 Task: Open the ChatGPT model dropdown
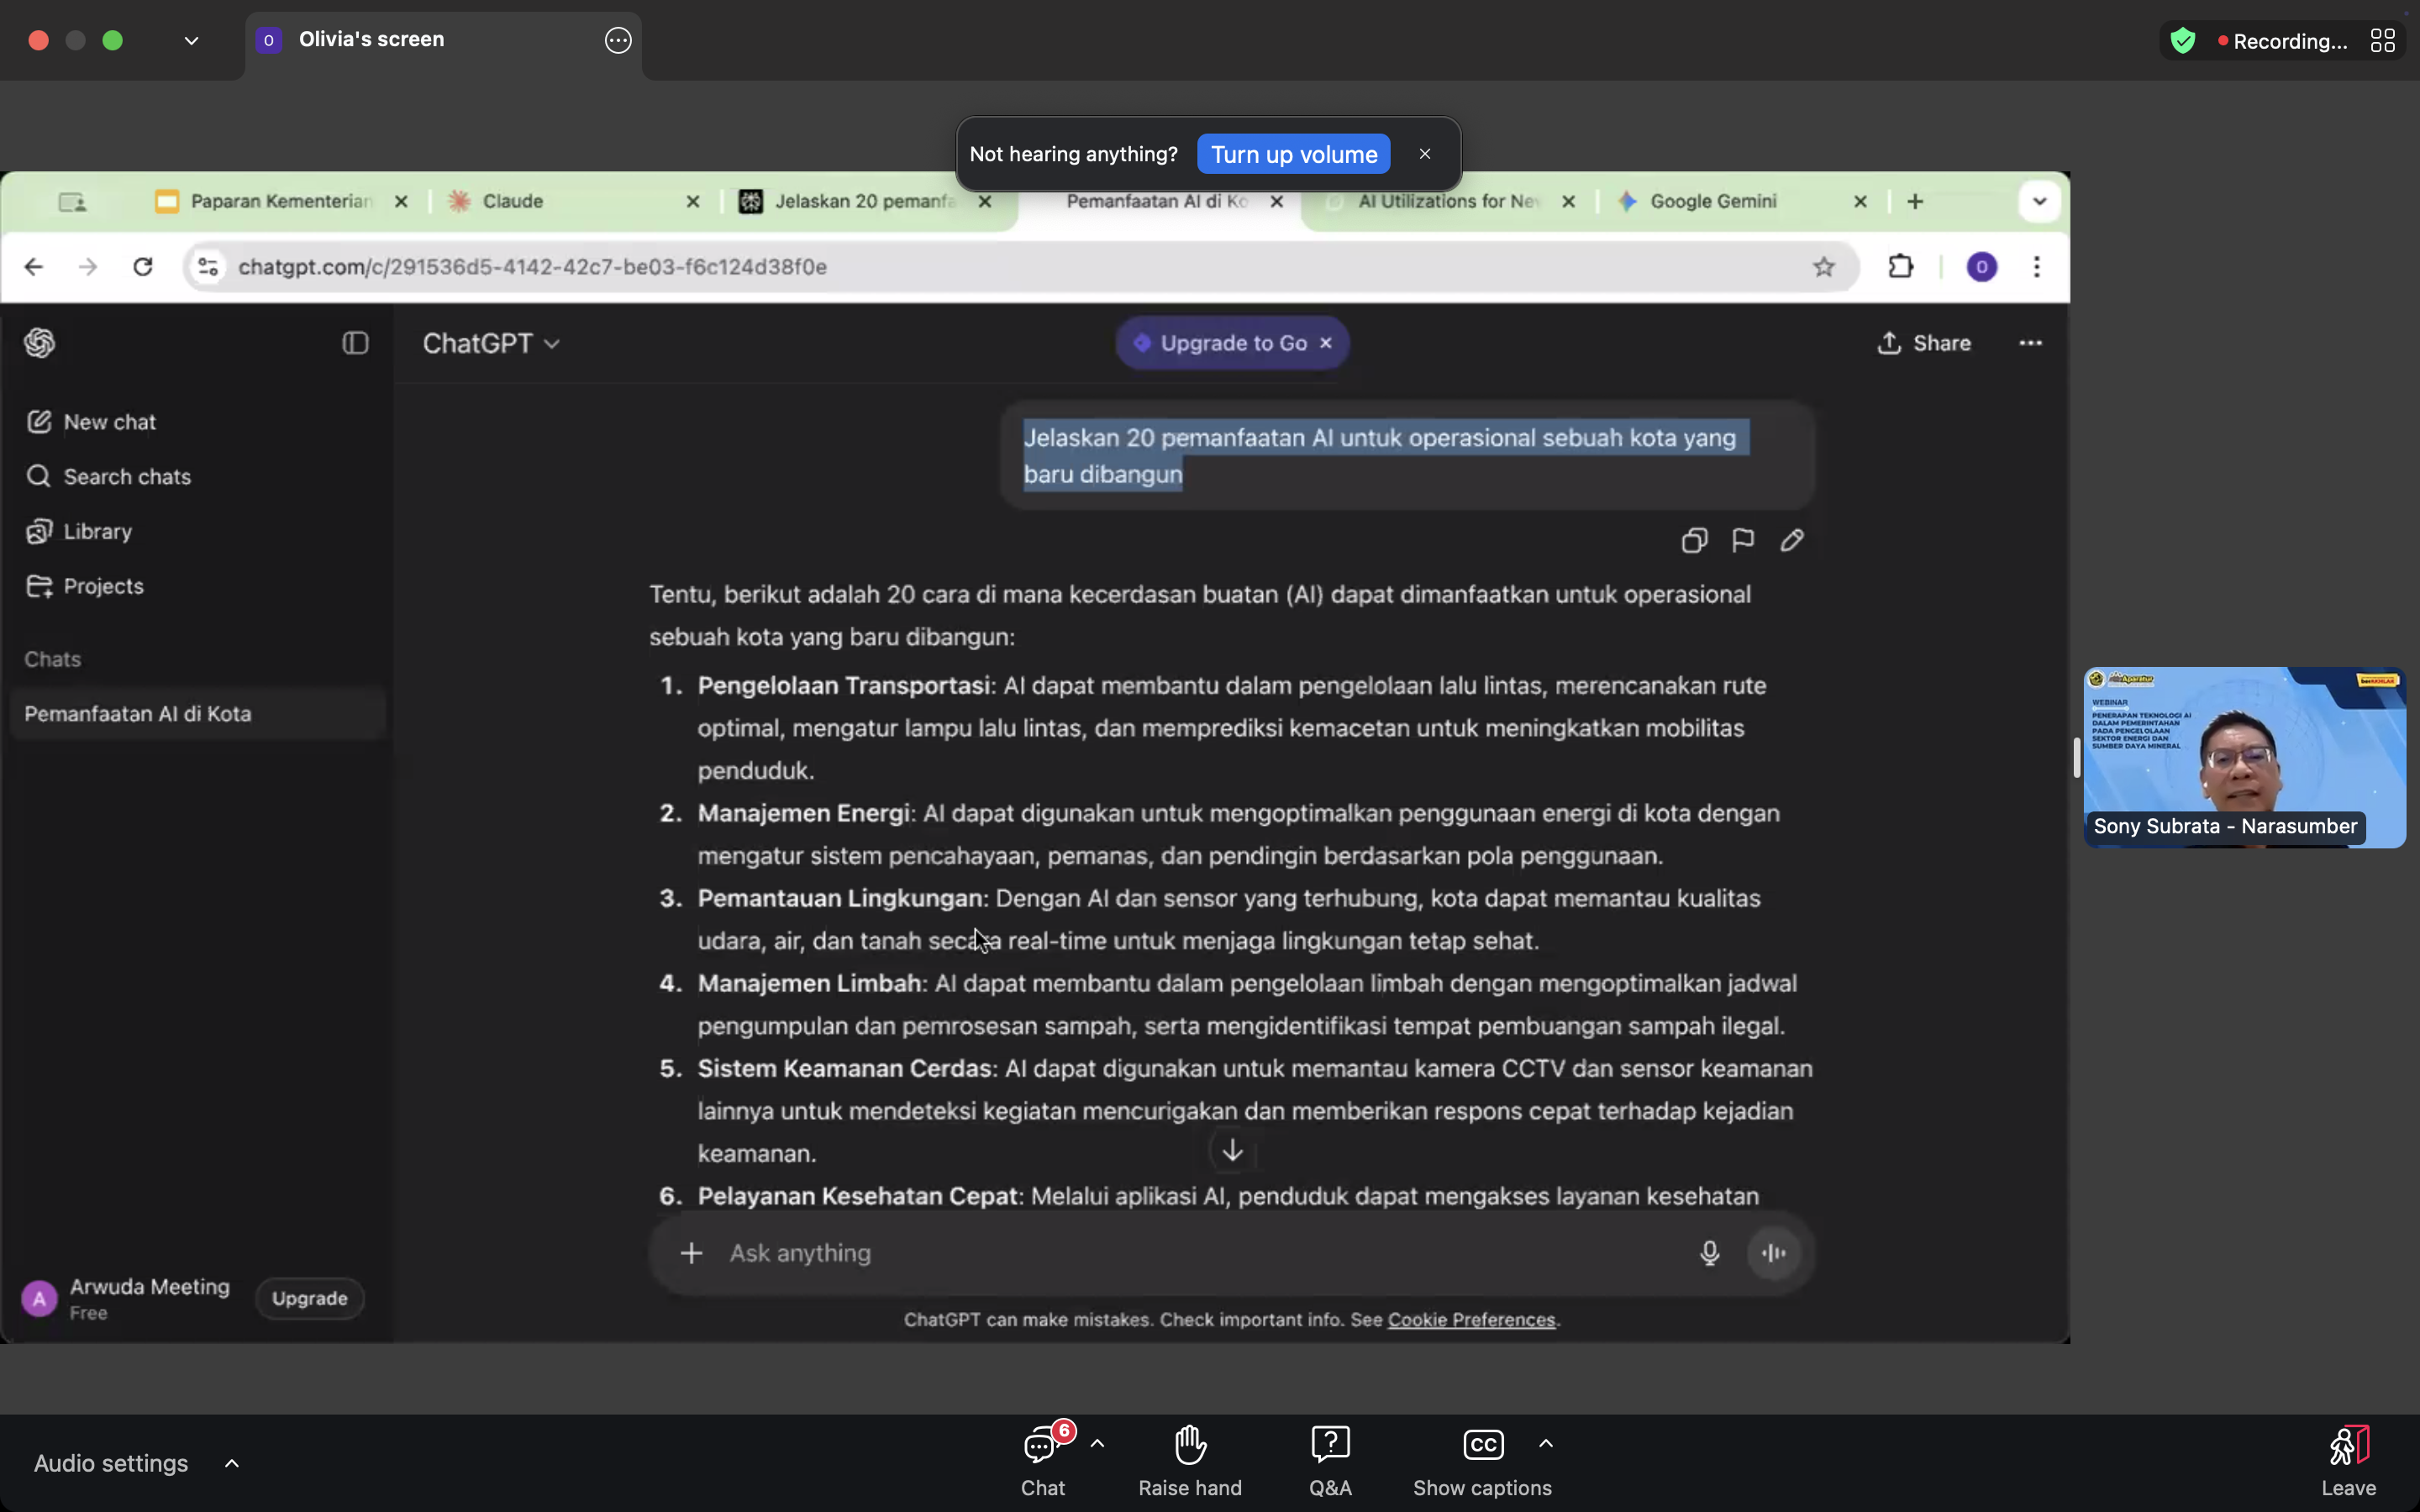click(491, 344)
